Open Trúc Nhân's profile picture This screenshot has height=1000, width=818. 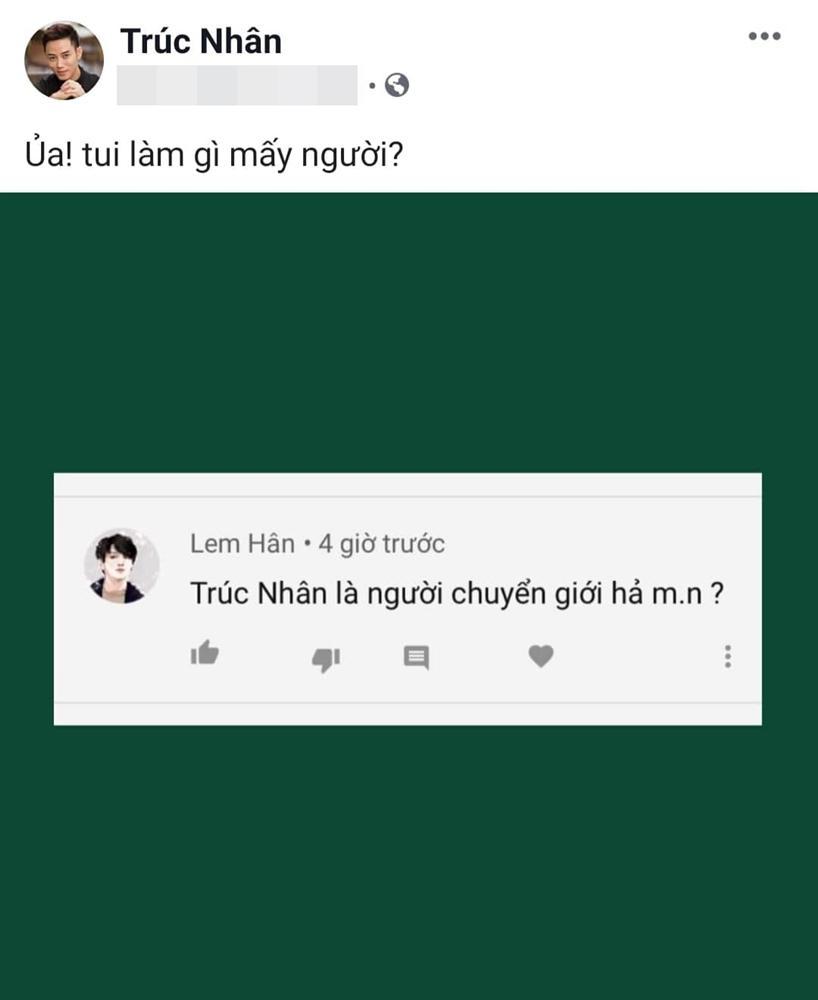coord(64,60)
